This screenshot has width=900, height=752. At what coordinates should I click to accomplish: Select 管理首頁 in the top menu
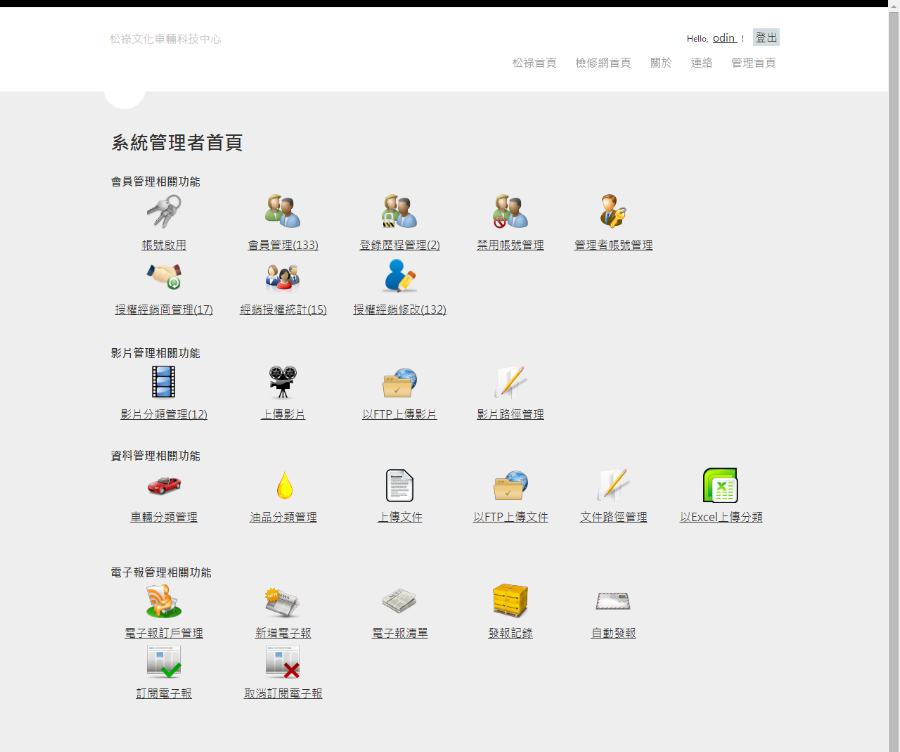(753, 63)
